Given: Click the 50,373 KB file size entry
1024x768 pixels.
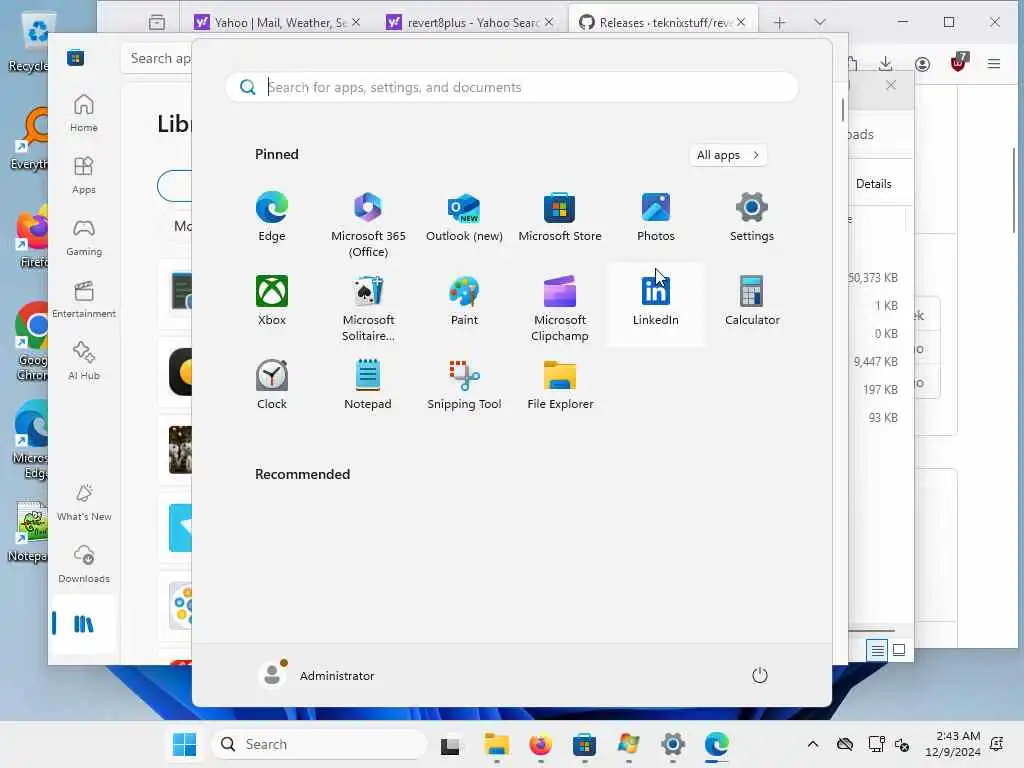Looking at the screenshot, I should [873, 278].
